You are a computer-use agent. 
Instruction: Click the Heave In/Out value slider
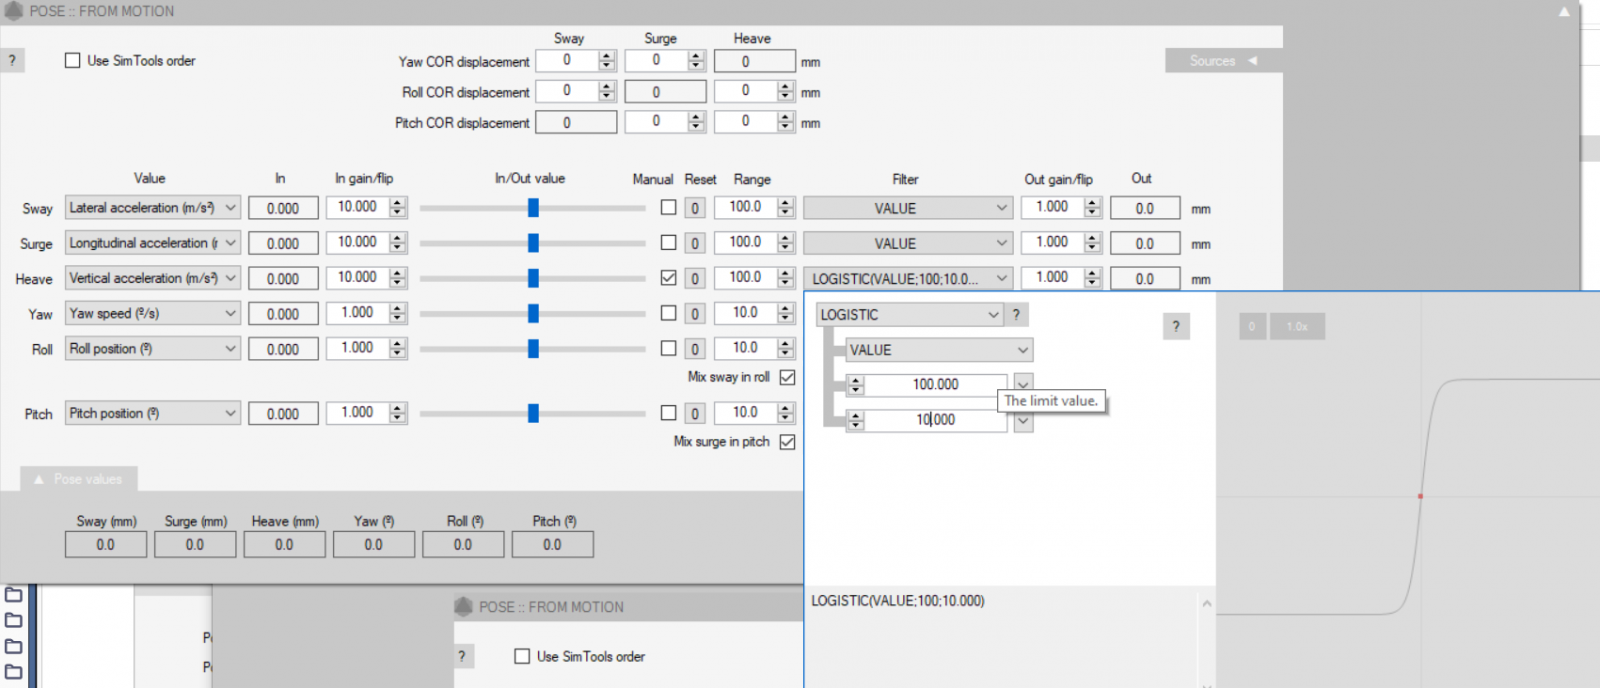[x=532, y=278]
